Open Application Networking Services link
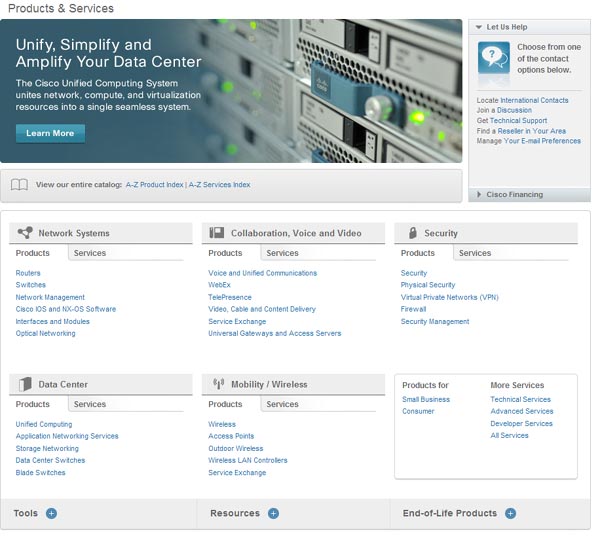This screenshot has height=538, width=600. coord(67,436)
